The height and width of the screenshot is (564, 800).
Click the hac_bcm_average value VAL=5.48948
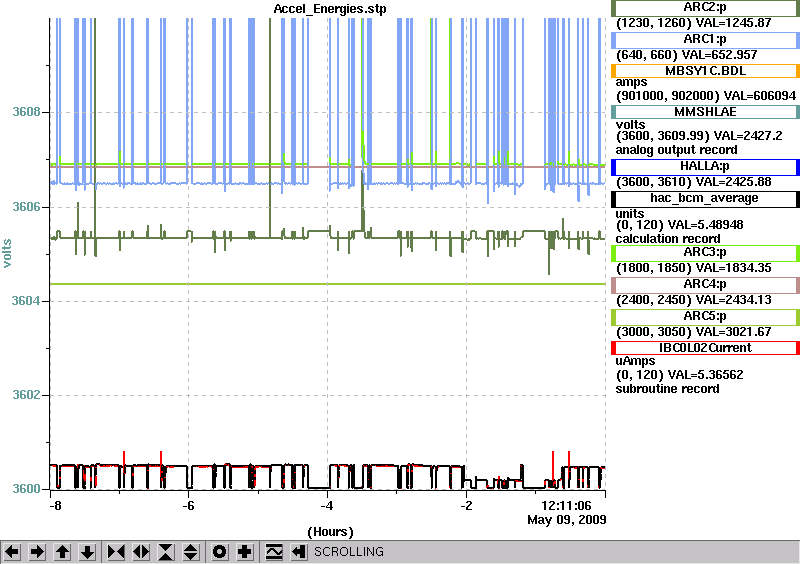706,225
